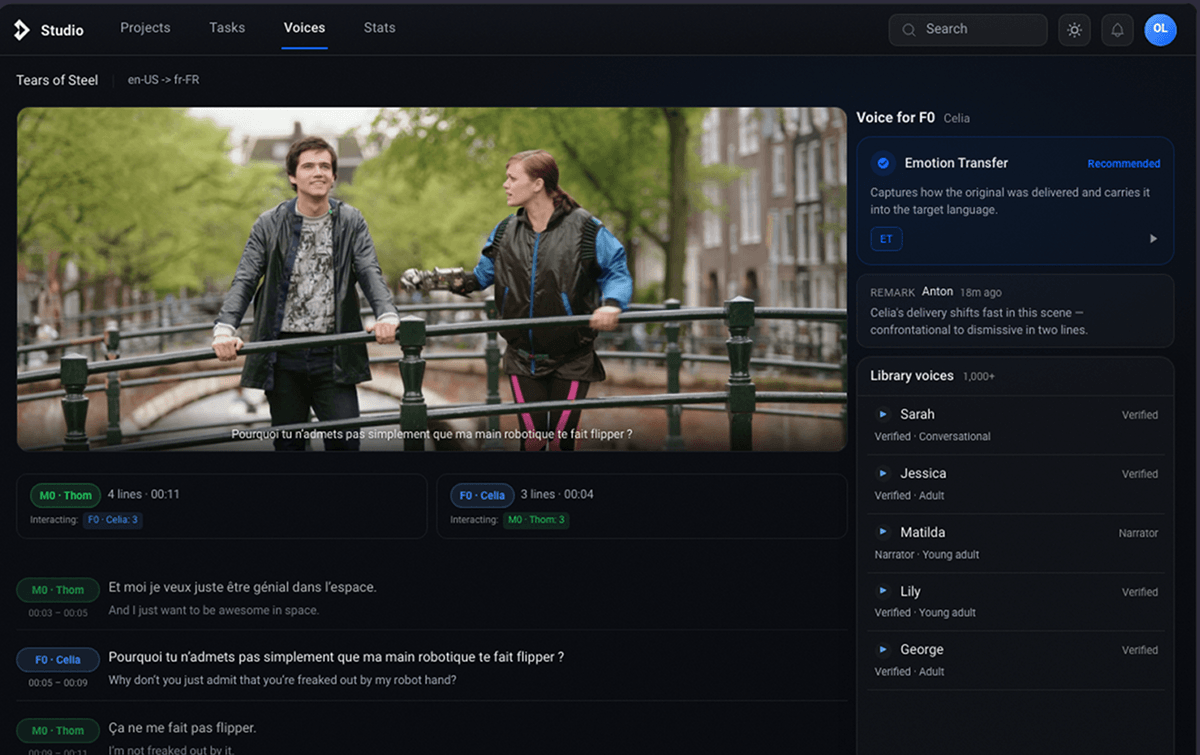Click source text 'Why don't you just admit'
Screen dimensions: 1200x755
282,680
